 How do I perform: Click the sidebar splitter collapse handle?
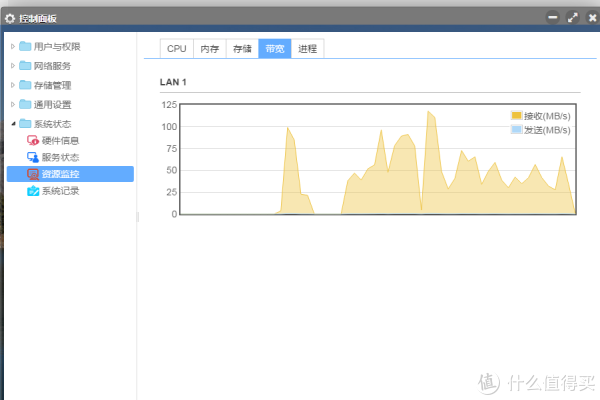tap(138, 215)
